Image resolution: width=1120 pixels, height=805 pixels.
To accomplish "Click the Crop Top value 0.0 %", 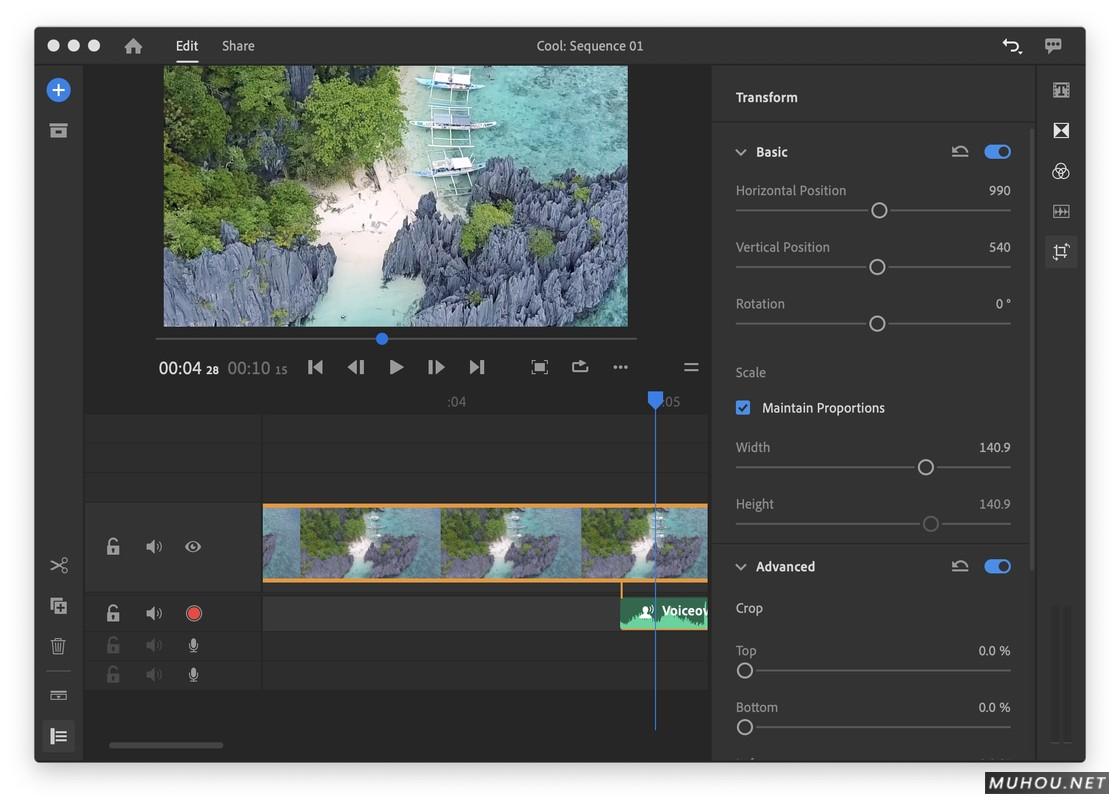I will (994, 651).
